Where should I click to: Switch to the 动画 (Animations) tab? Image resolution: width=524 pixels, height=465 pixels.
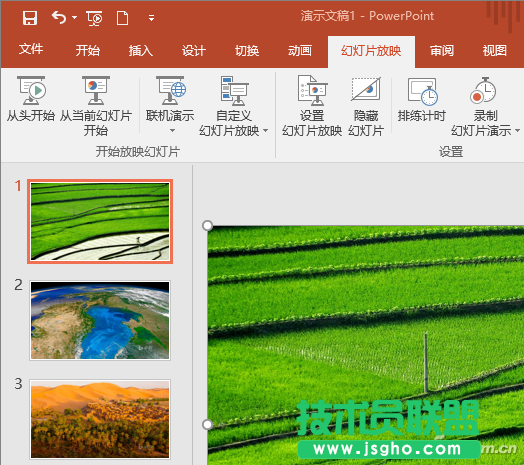[300, 51]
